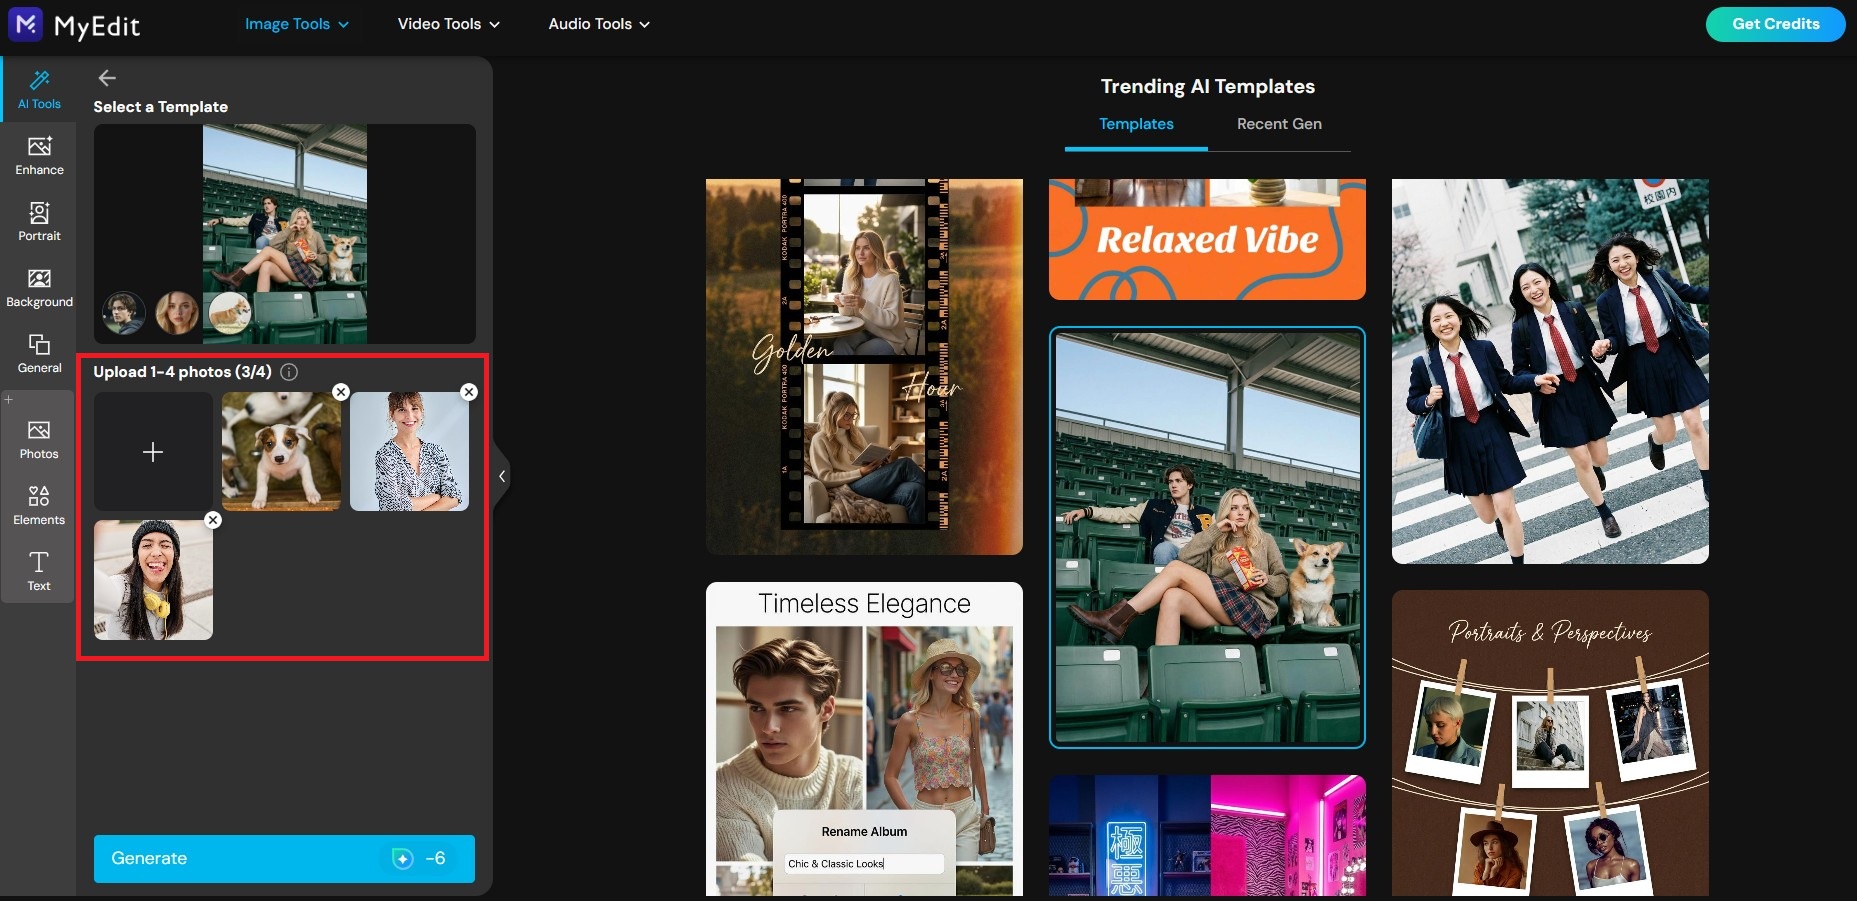Click the MyEdit logo
The height and width of the screenshot is (901, 1857).
pyautogui.click(x=73, y=25)
